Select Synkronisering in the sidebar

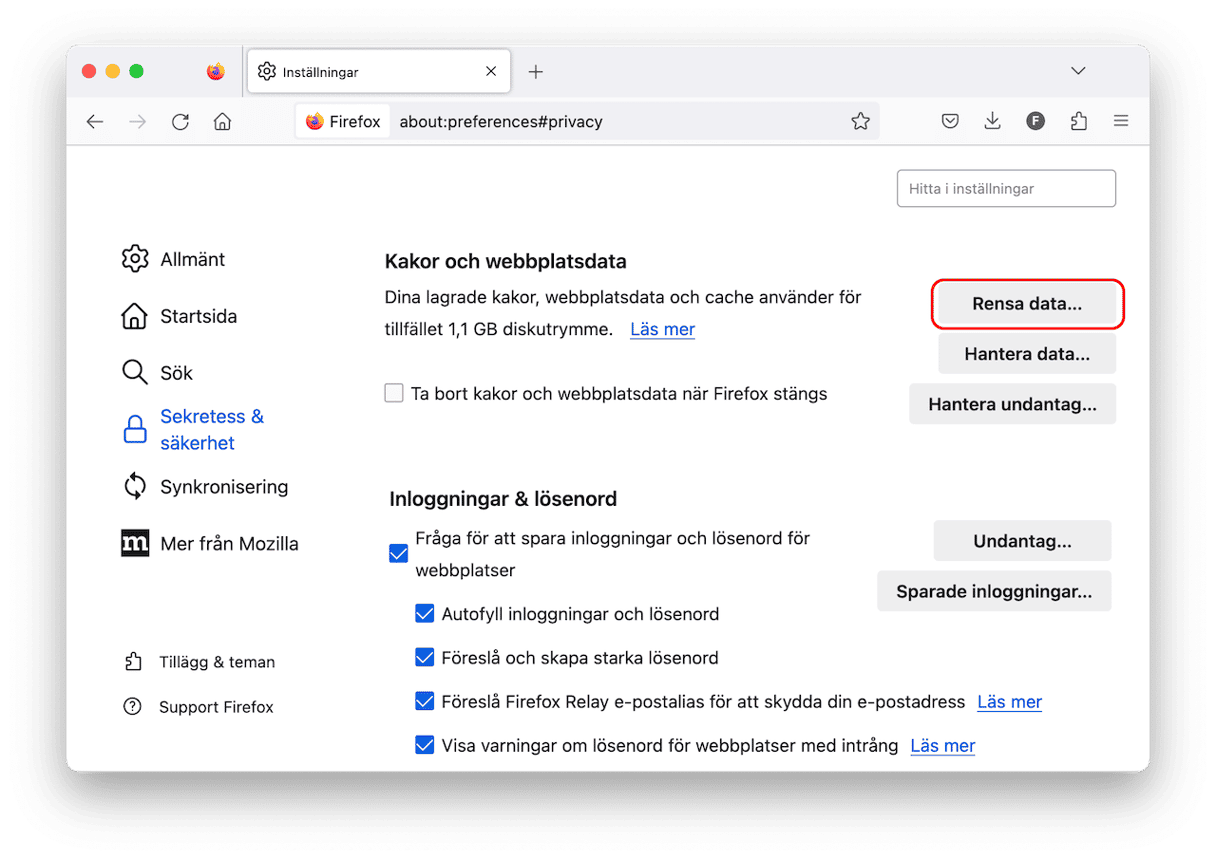tap(223, 487)
